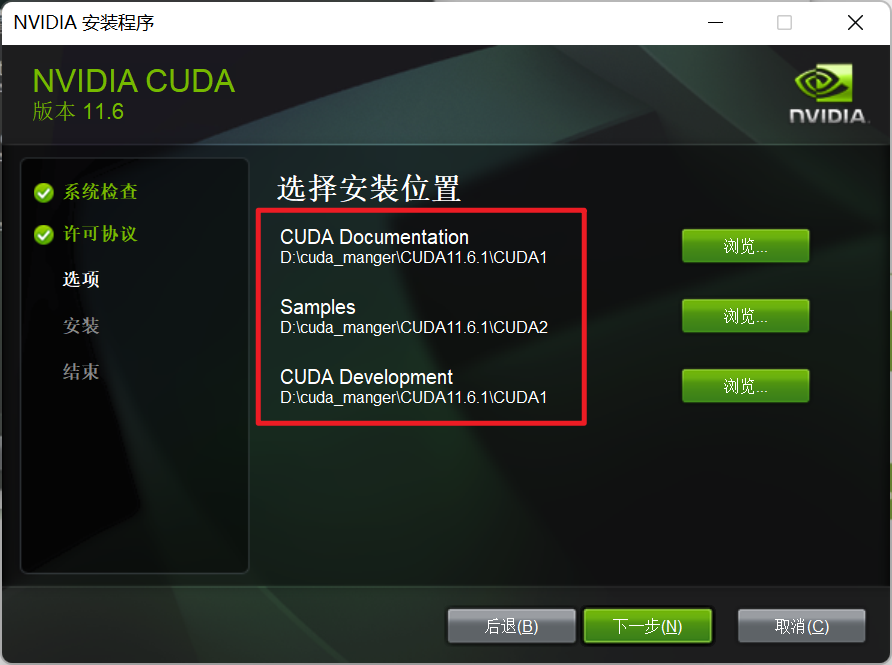Viewport: 892px width, 665px height.
Task: Click the green checkmark beside 许可协议
Action: (x=44, y=234)
